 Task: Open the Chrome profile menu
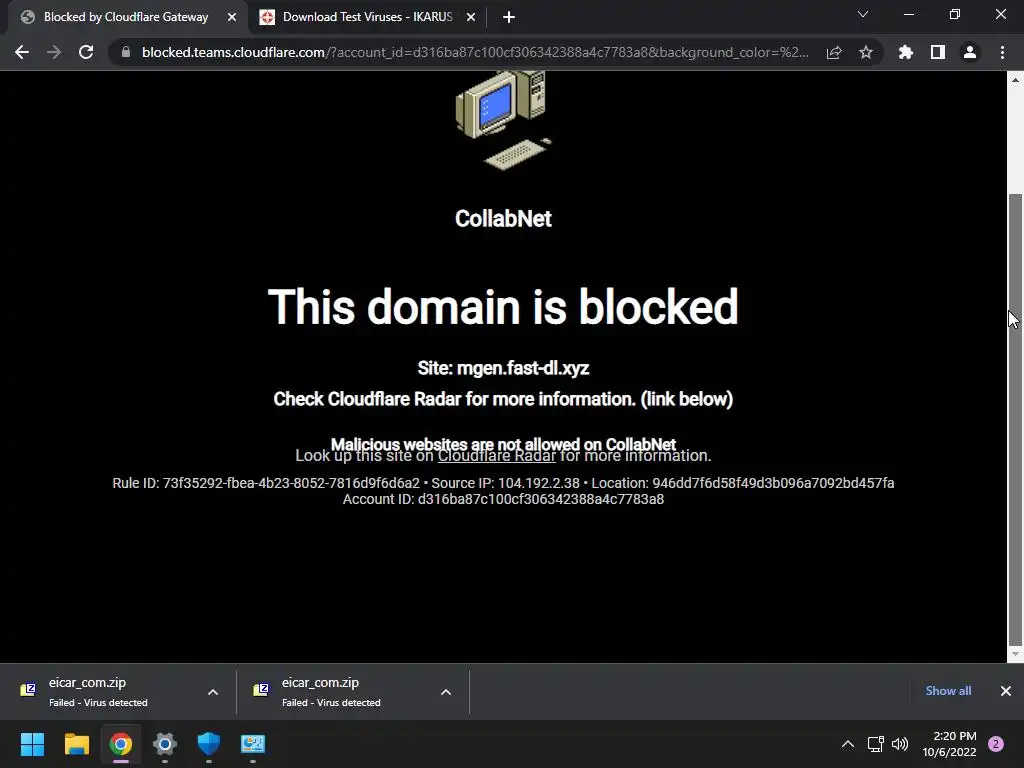[970, 52]
